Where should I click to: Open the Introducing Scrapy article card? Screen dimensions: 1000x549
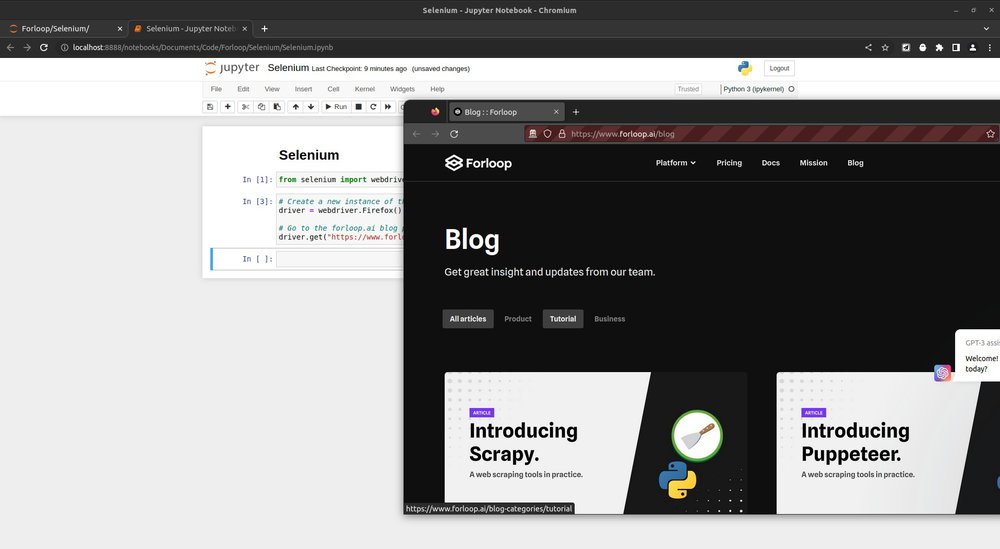coord(596,443)
